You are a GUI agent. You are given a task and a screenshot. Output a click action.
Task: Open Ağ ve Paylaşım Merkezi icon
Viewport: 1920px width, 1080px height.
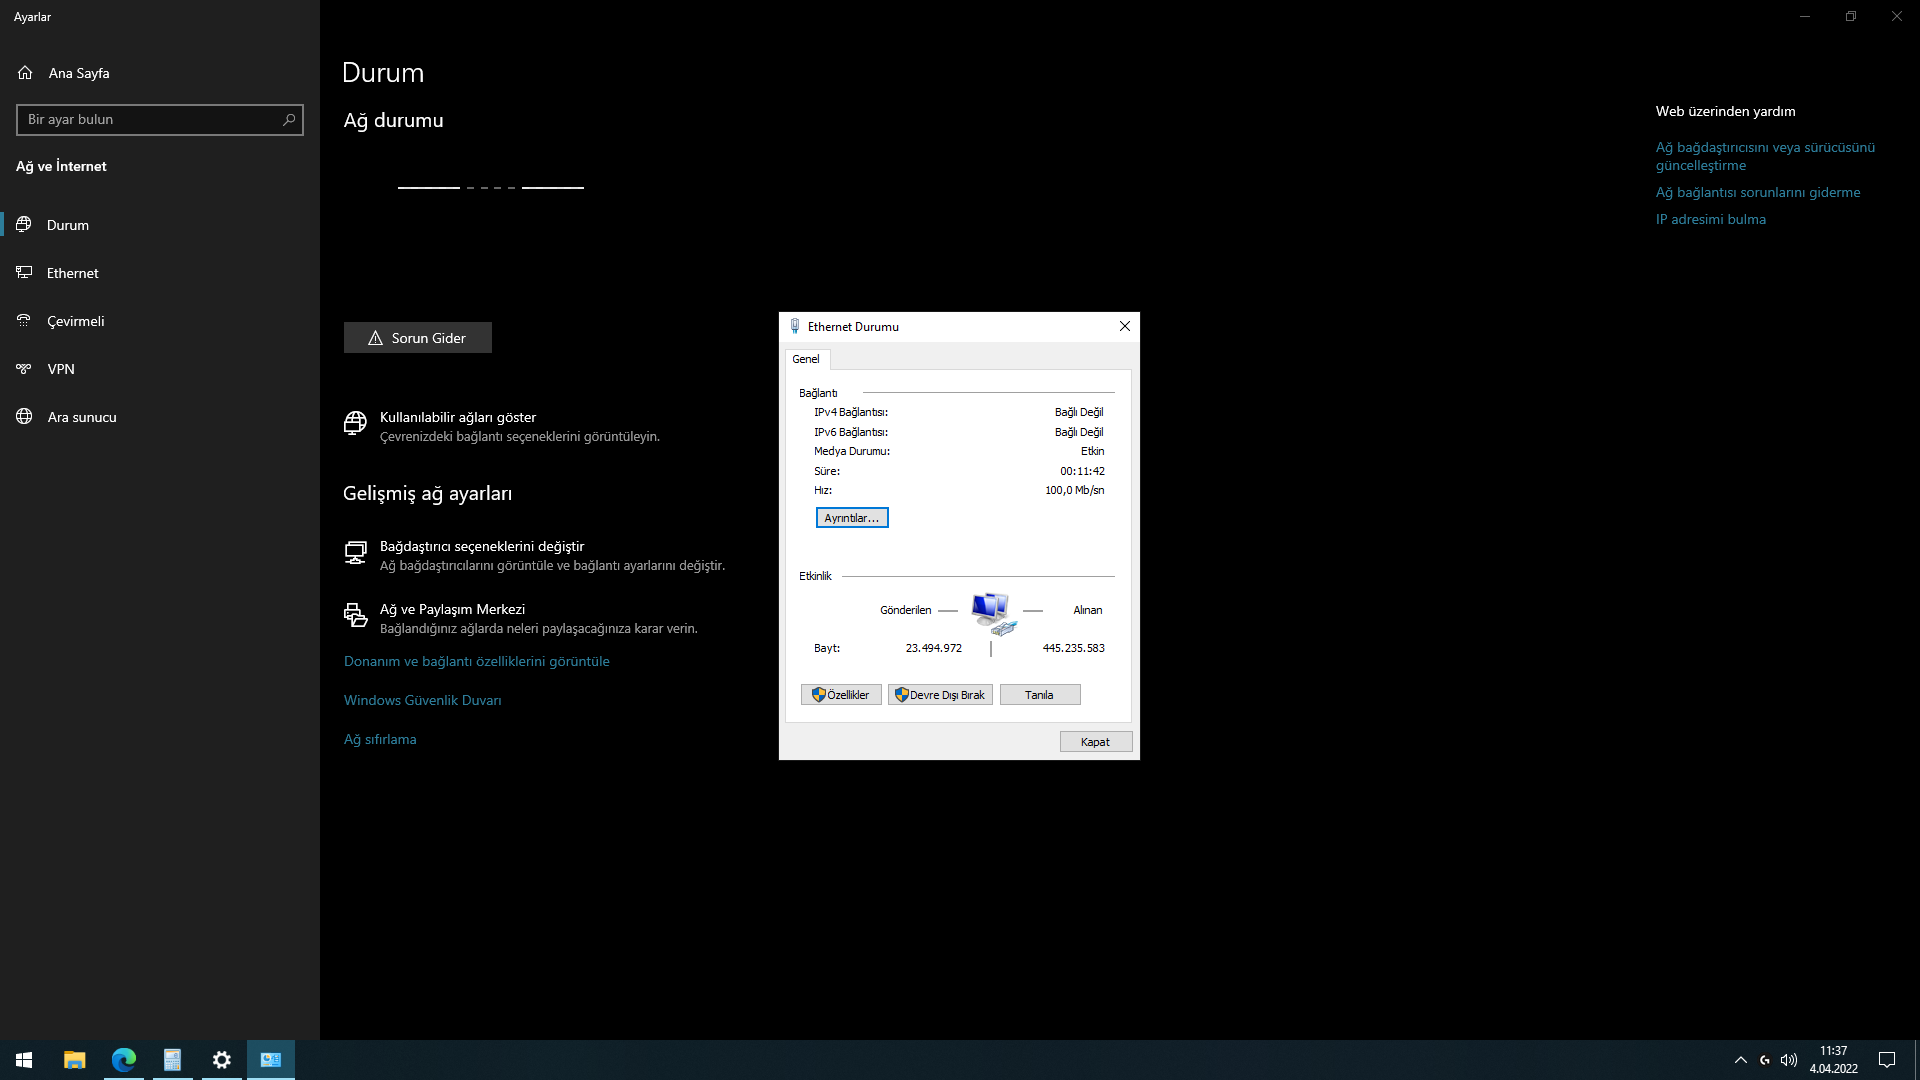(355, 615)
